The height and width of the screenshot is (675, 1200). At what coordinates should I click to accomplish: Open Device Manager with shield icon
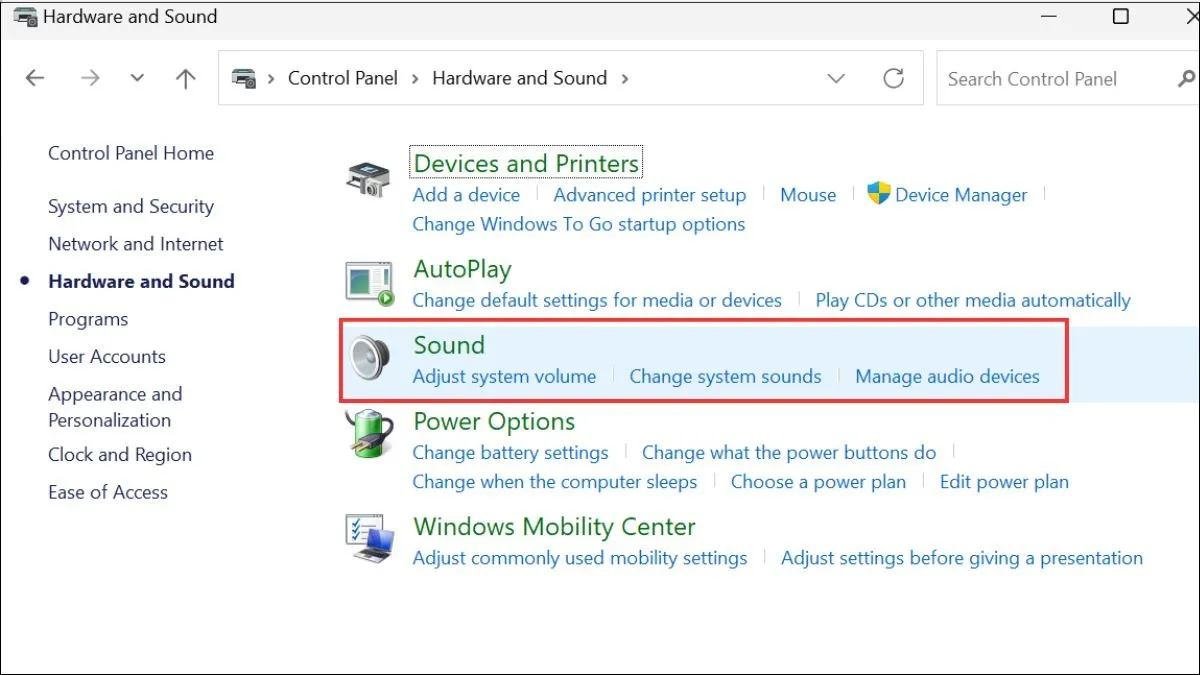pos(947,195)
